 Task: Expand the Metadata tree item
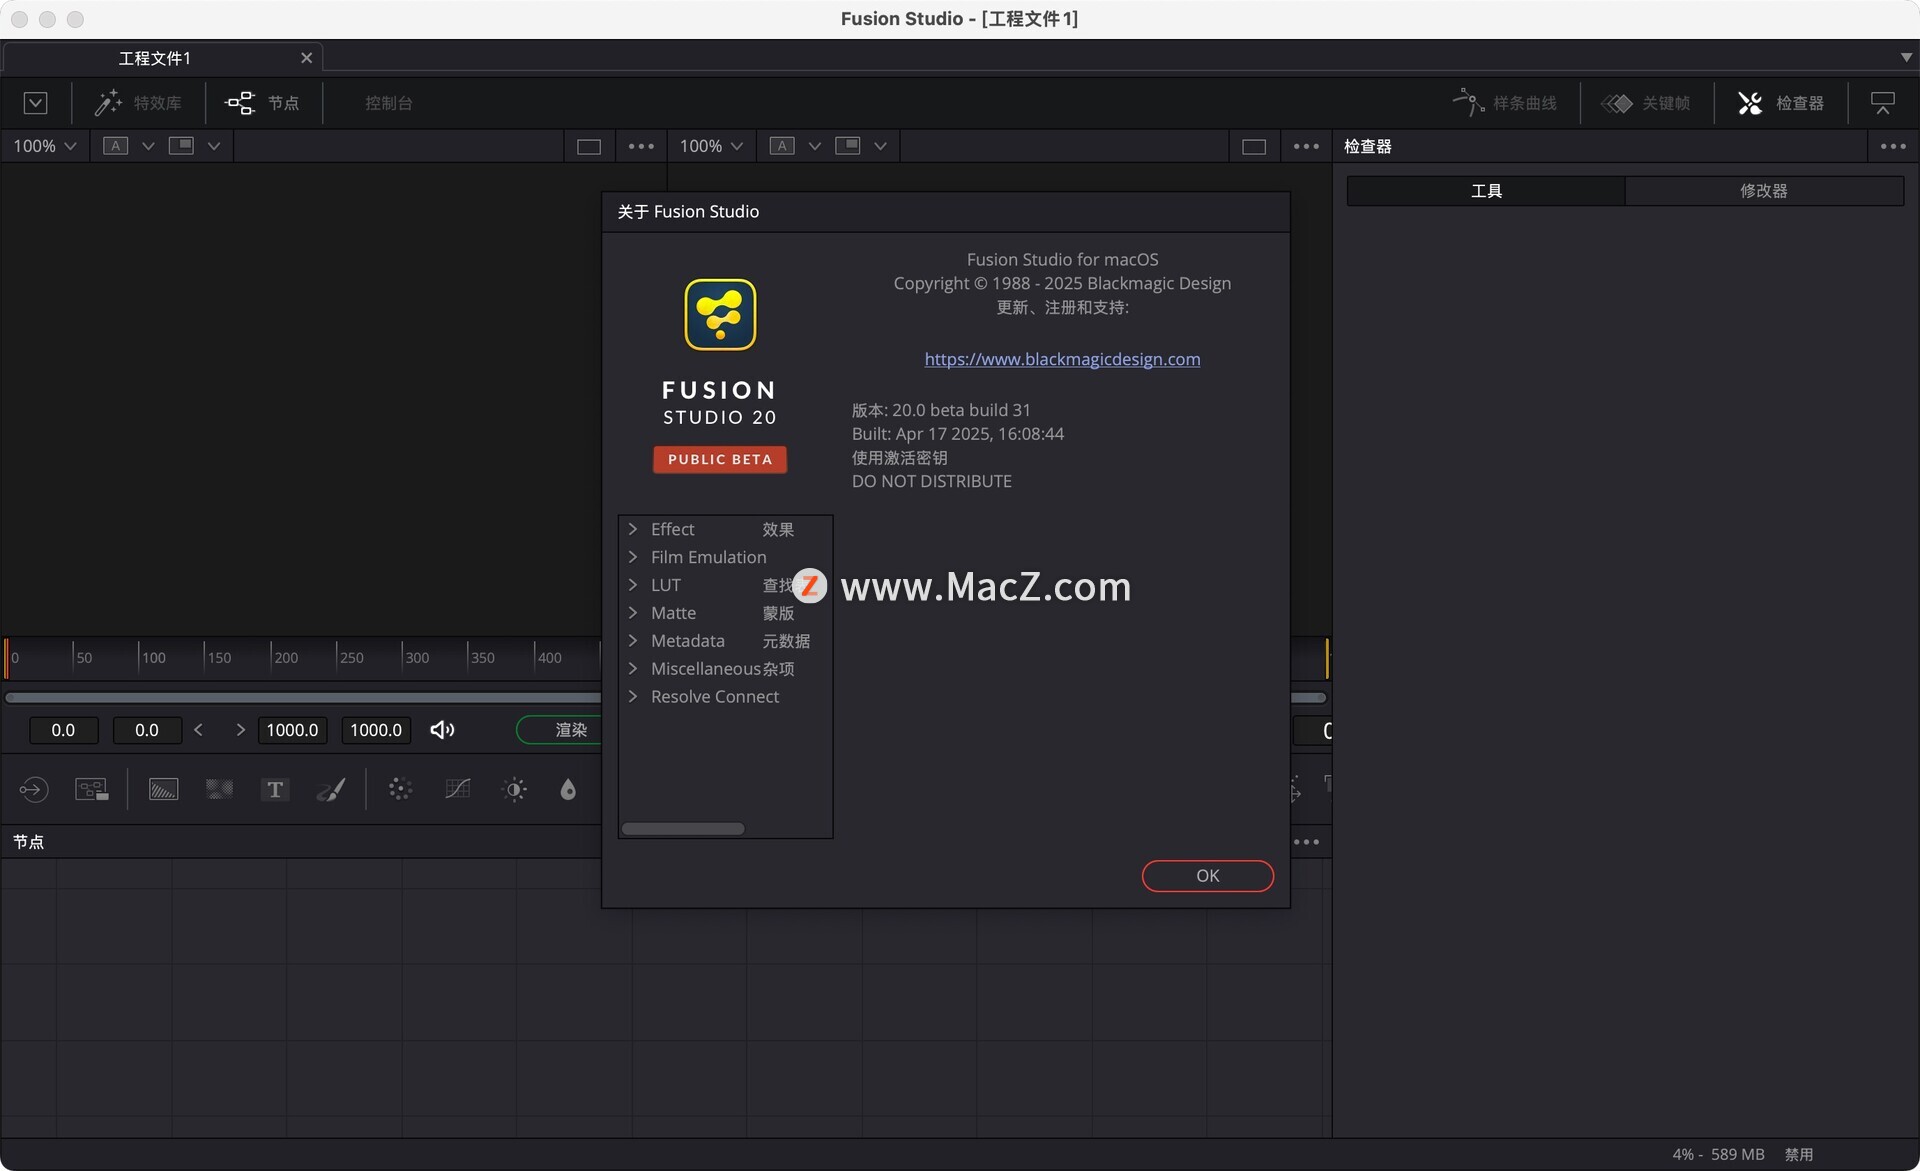pos(633,641)
